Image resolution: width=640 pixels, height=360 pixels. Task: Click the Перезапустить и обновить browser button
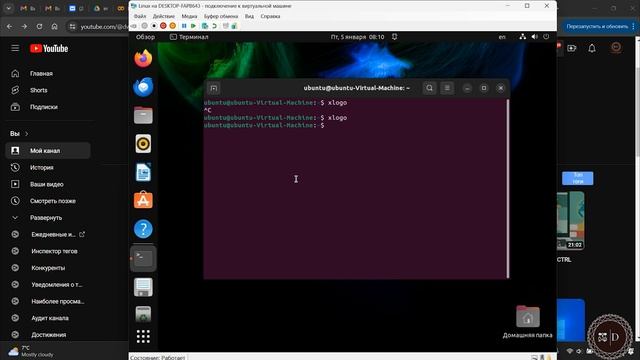coord(597,27)
